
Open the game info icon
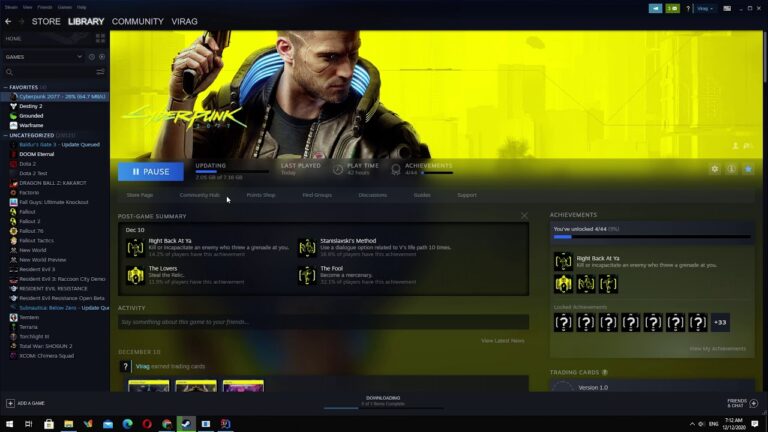point(731,169)
